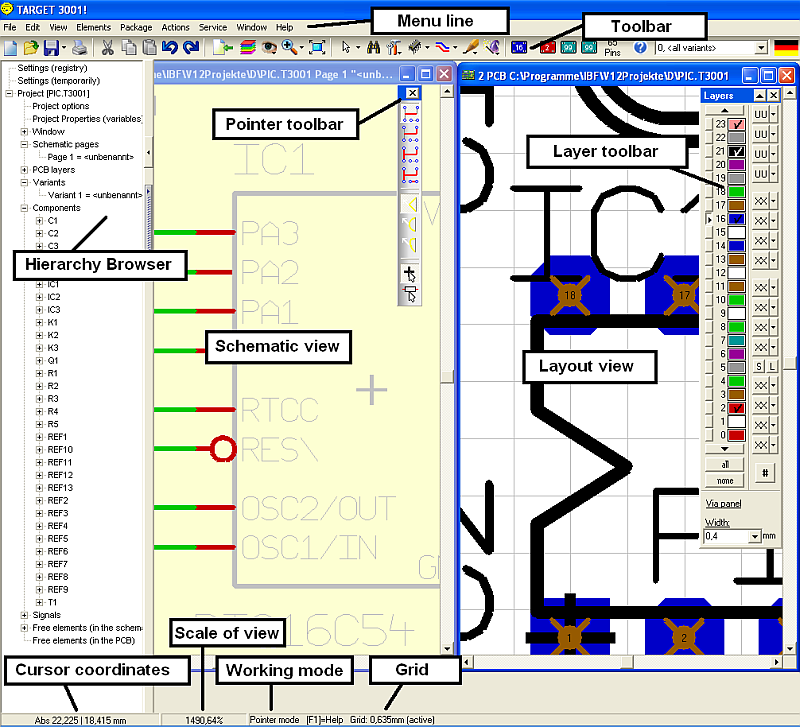Click the green color swatch for layer 10

pos(735,299)
